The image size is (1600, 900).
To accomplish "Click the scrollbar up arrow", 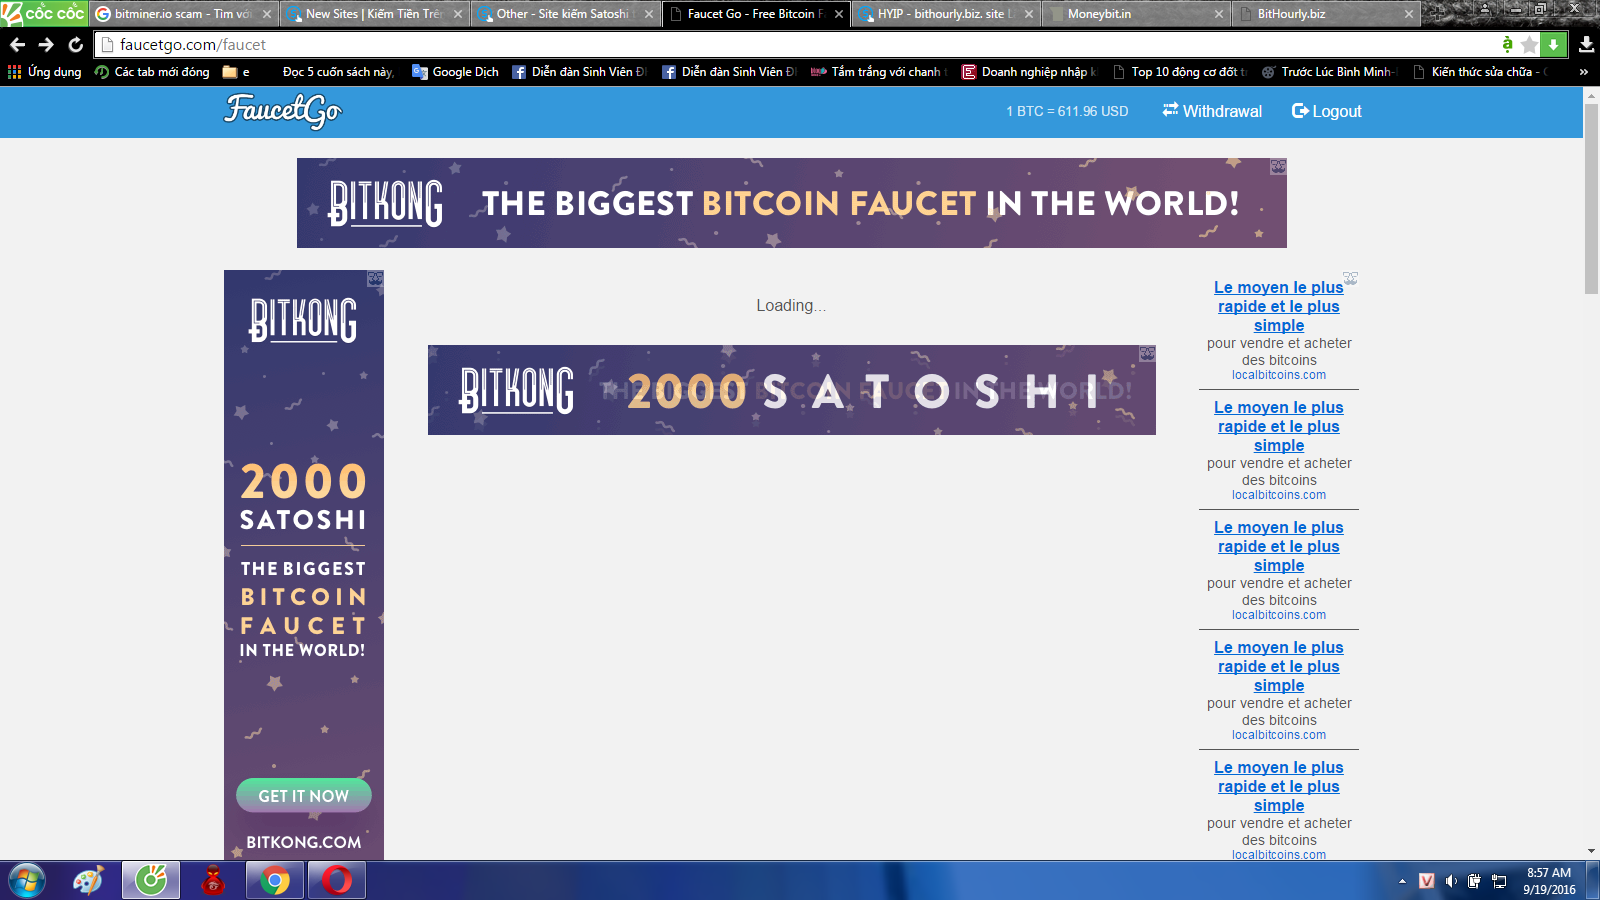I will coord(1592,95).
